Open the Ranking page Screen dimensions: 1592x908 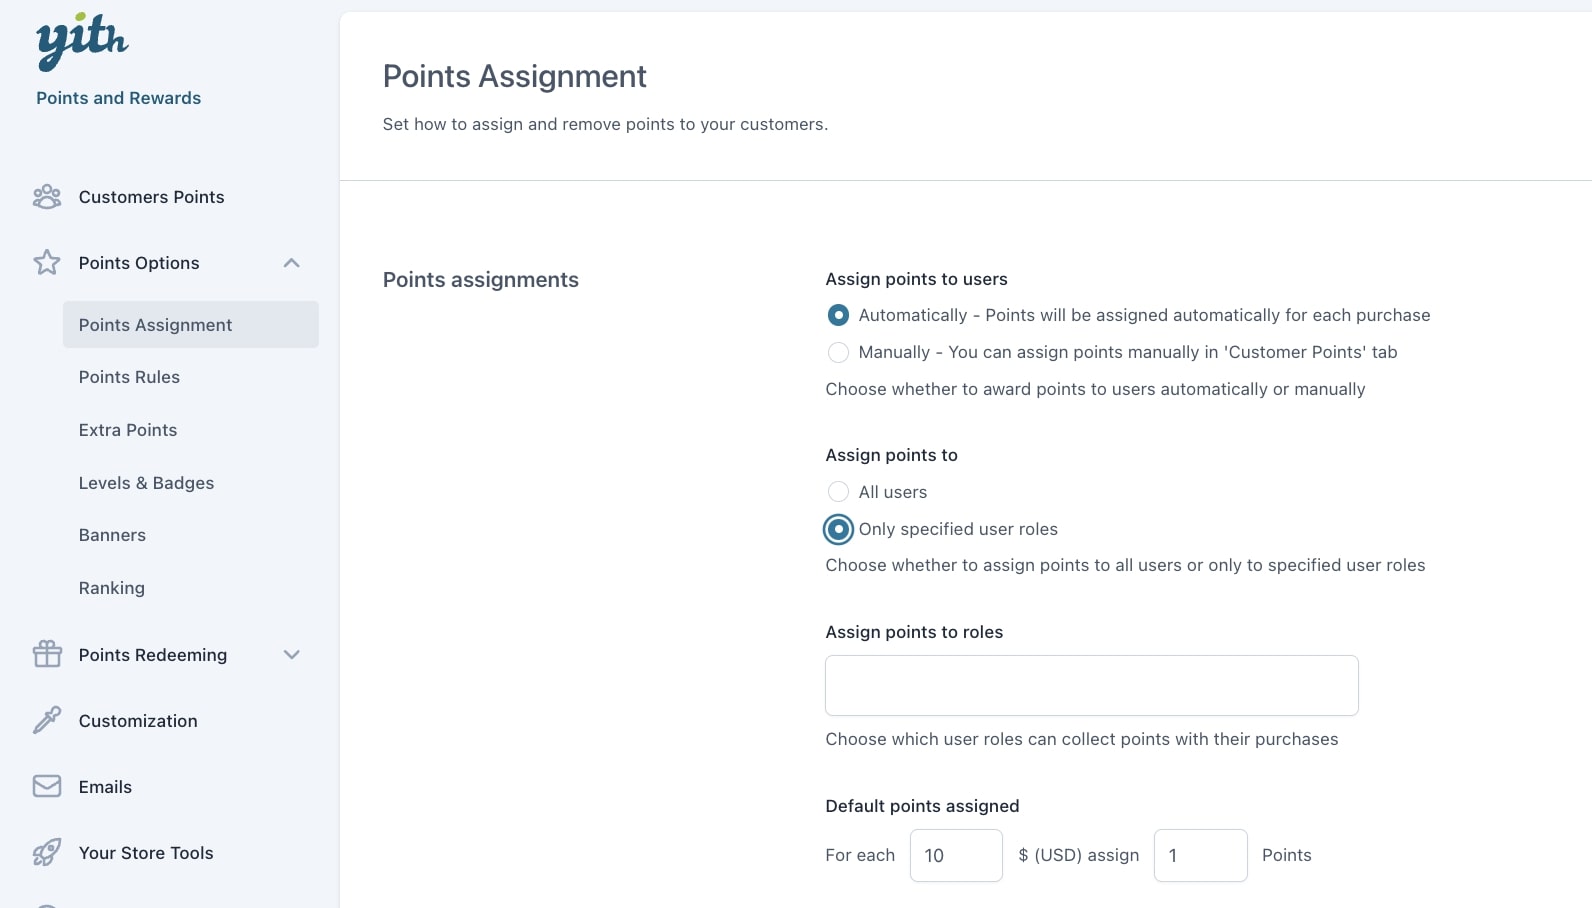[x=112, y=588]
